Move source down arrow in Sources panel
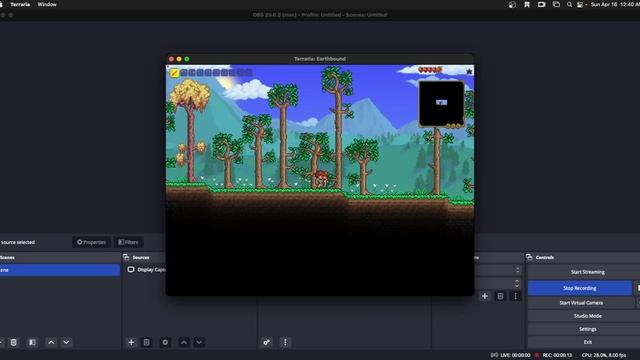This screenshot has height=360, width=640. (x=199, y=342)
